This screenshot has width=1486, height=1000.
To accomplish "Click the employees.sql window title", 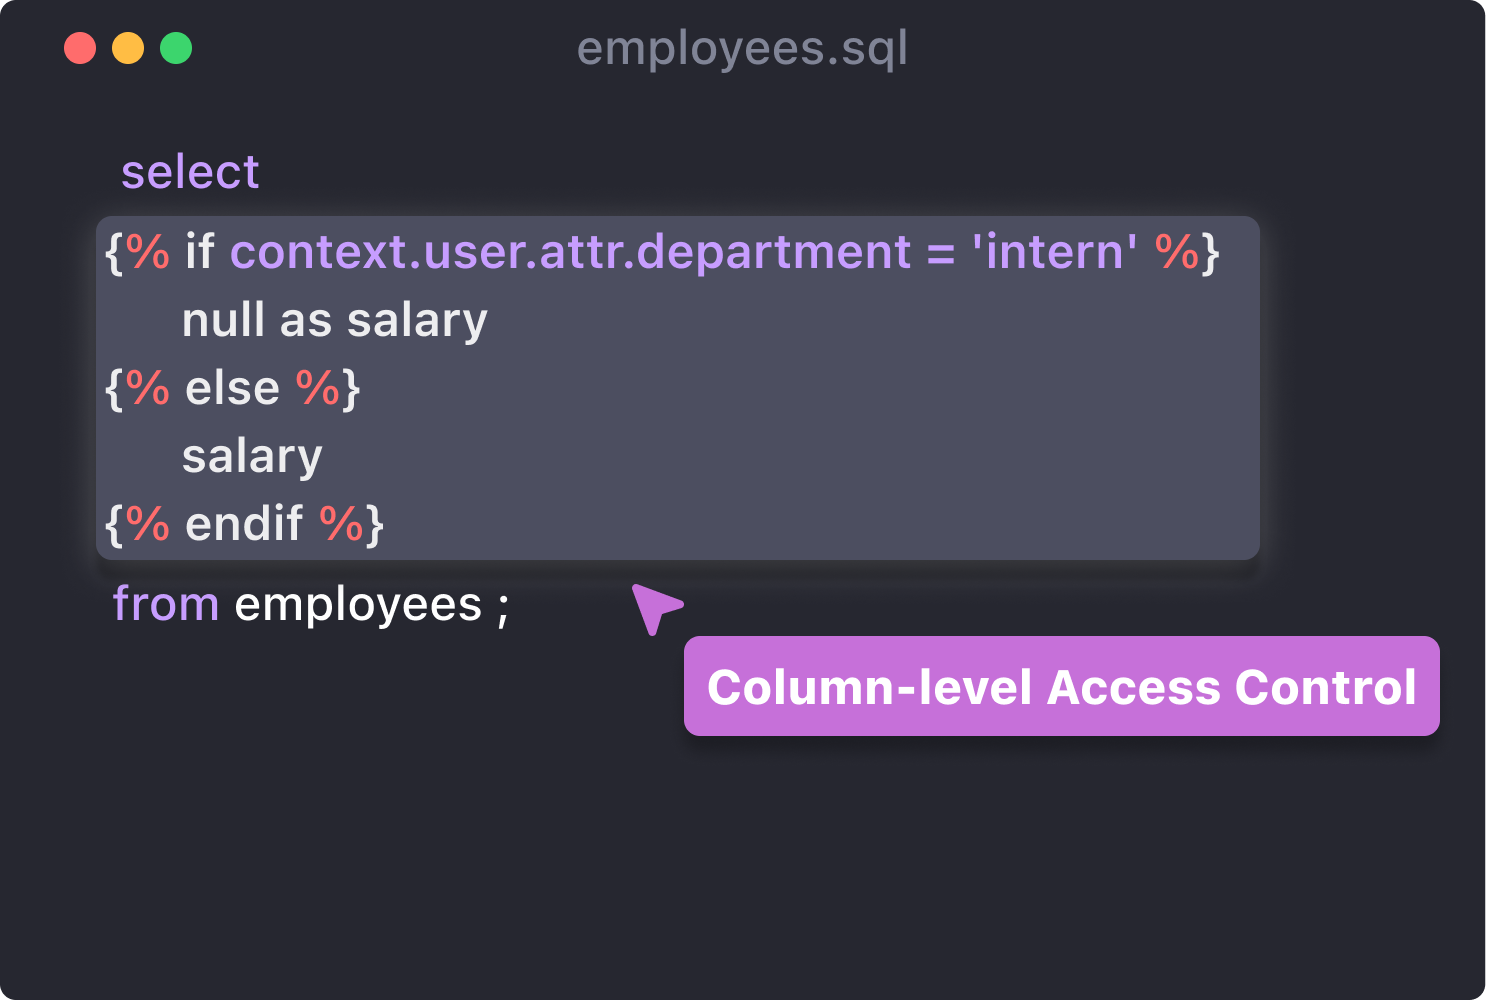I will (x=742, y=48).
